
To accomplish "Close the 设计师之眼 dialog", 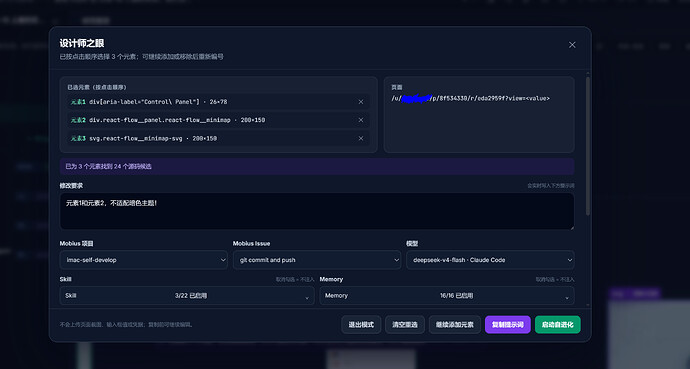I will [572, 45].
